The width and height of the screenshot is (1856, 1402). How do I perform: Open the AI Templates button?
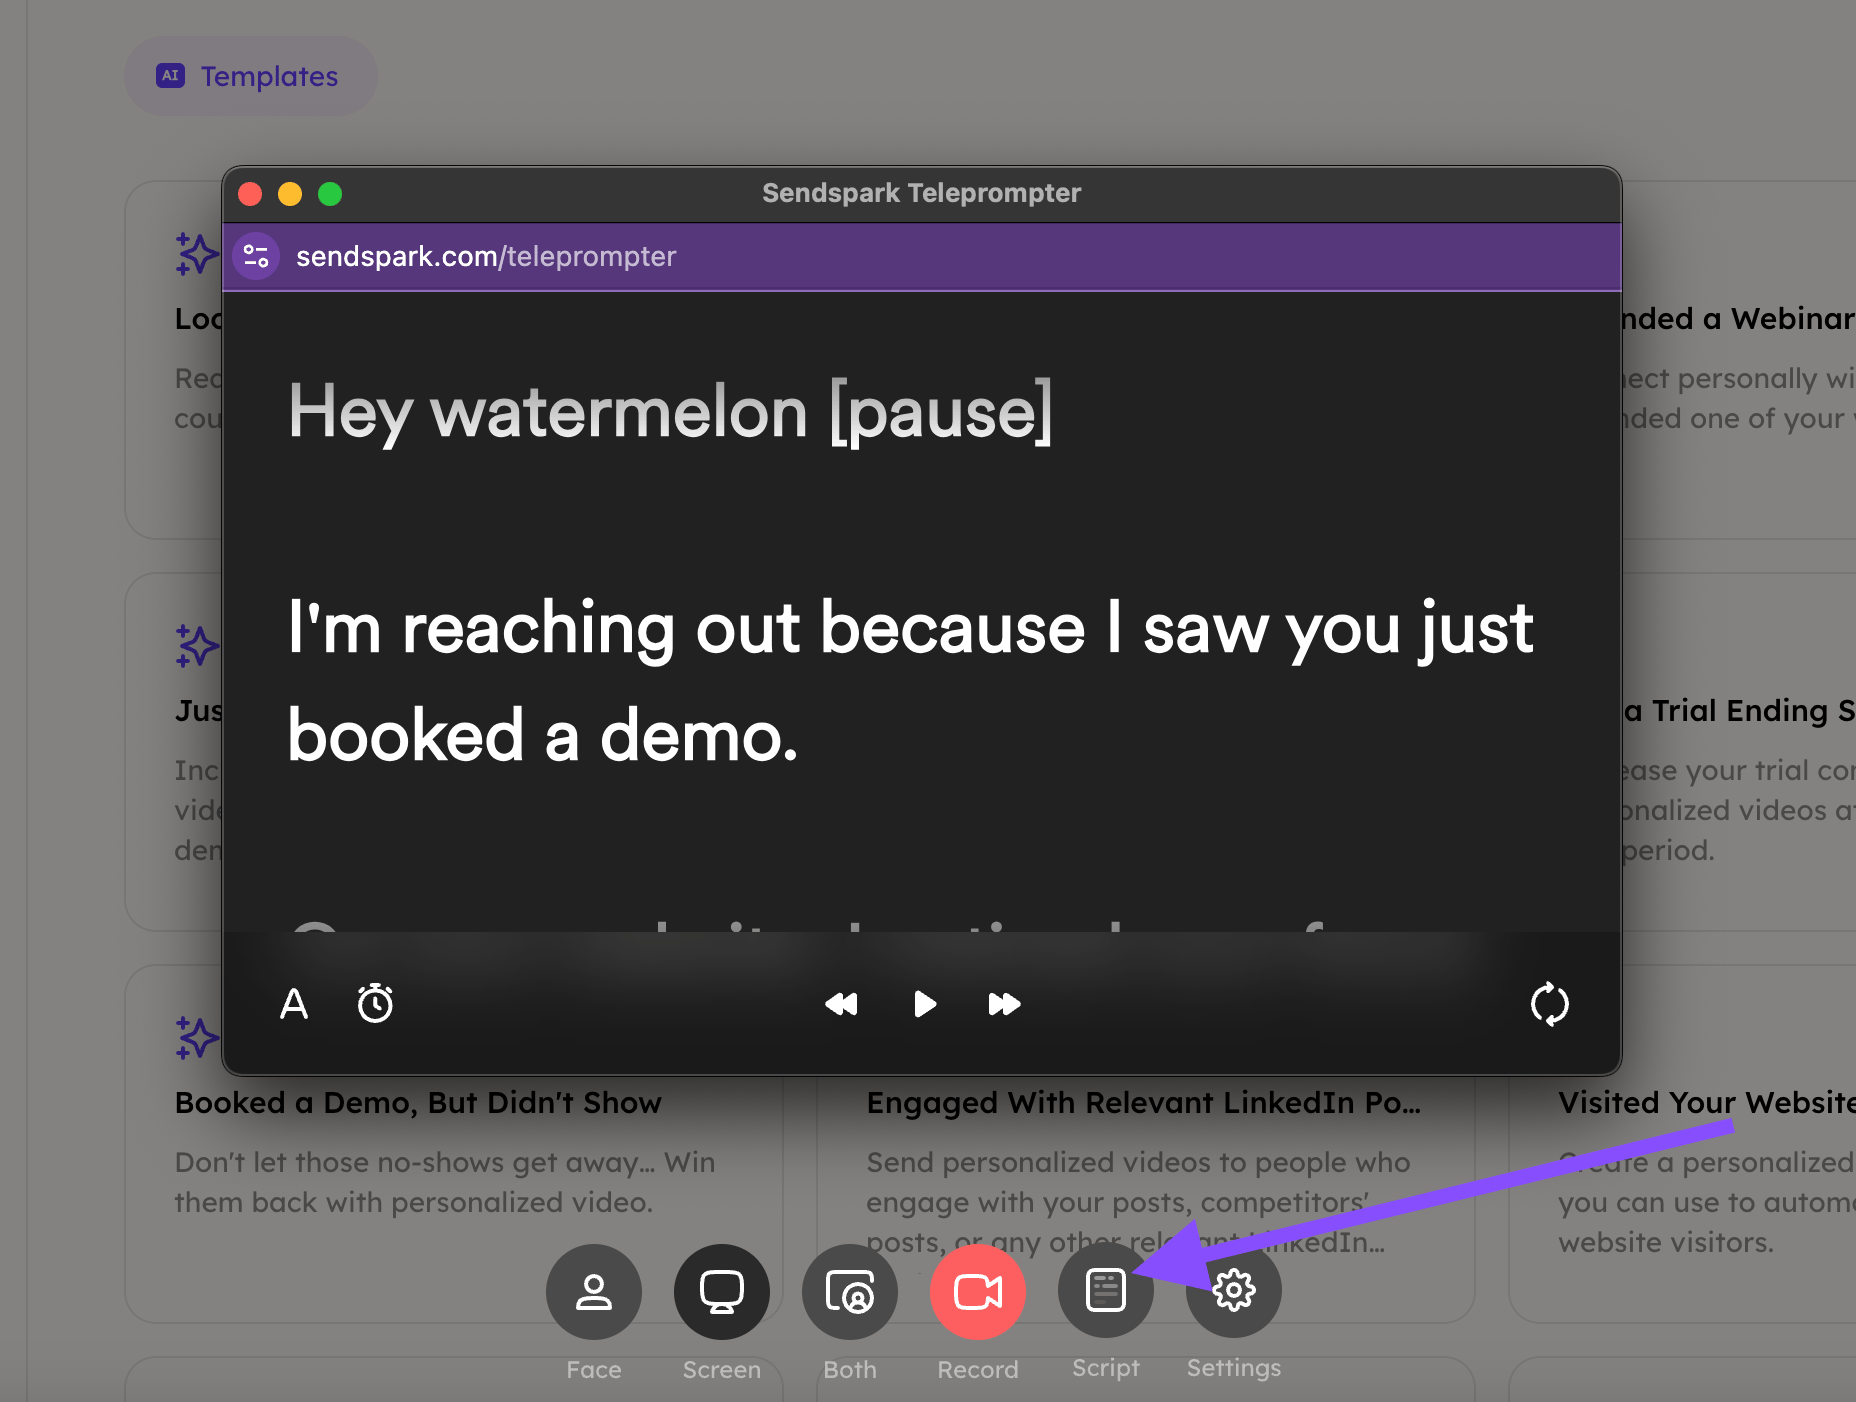coord(250,76)
